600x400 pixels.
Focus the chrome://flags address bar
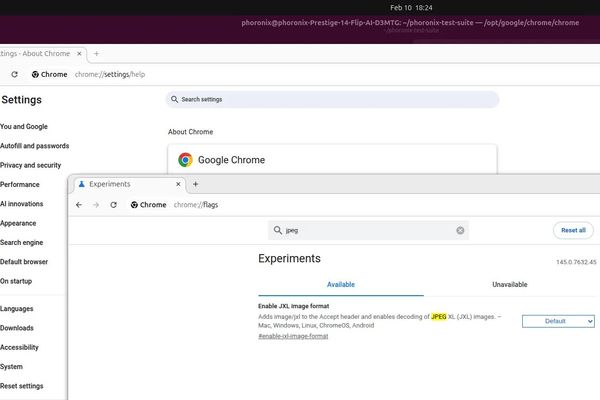[196, 205]
